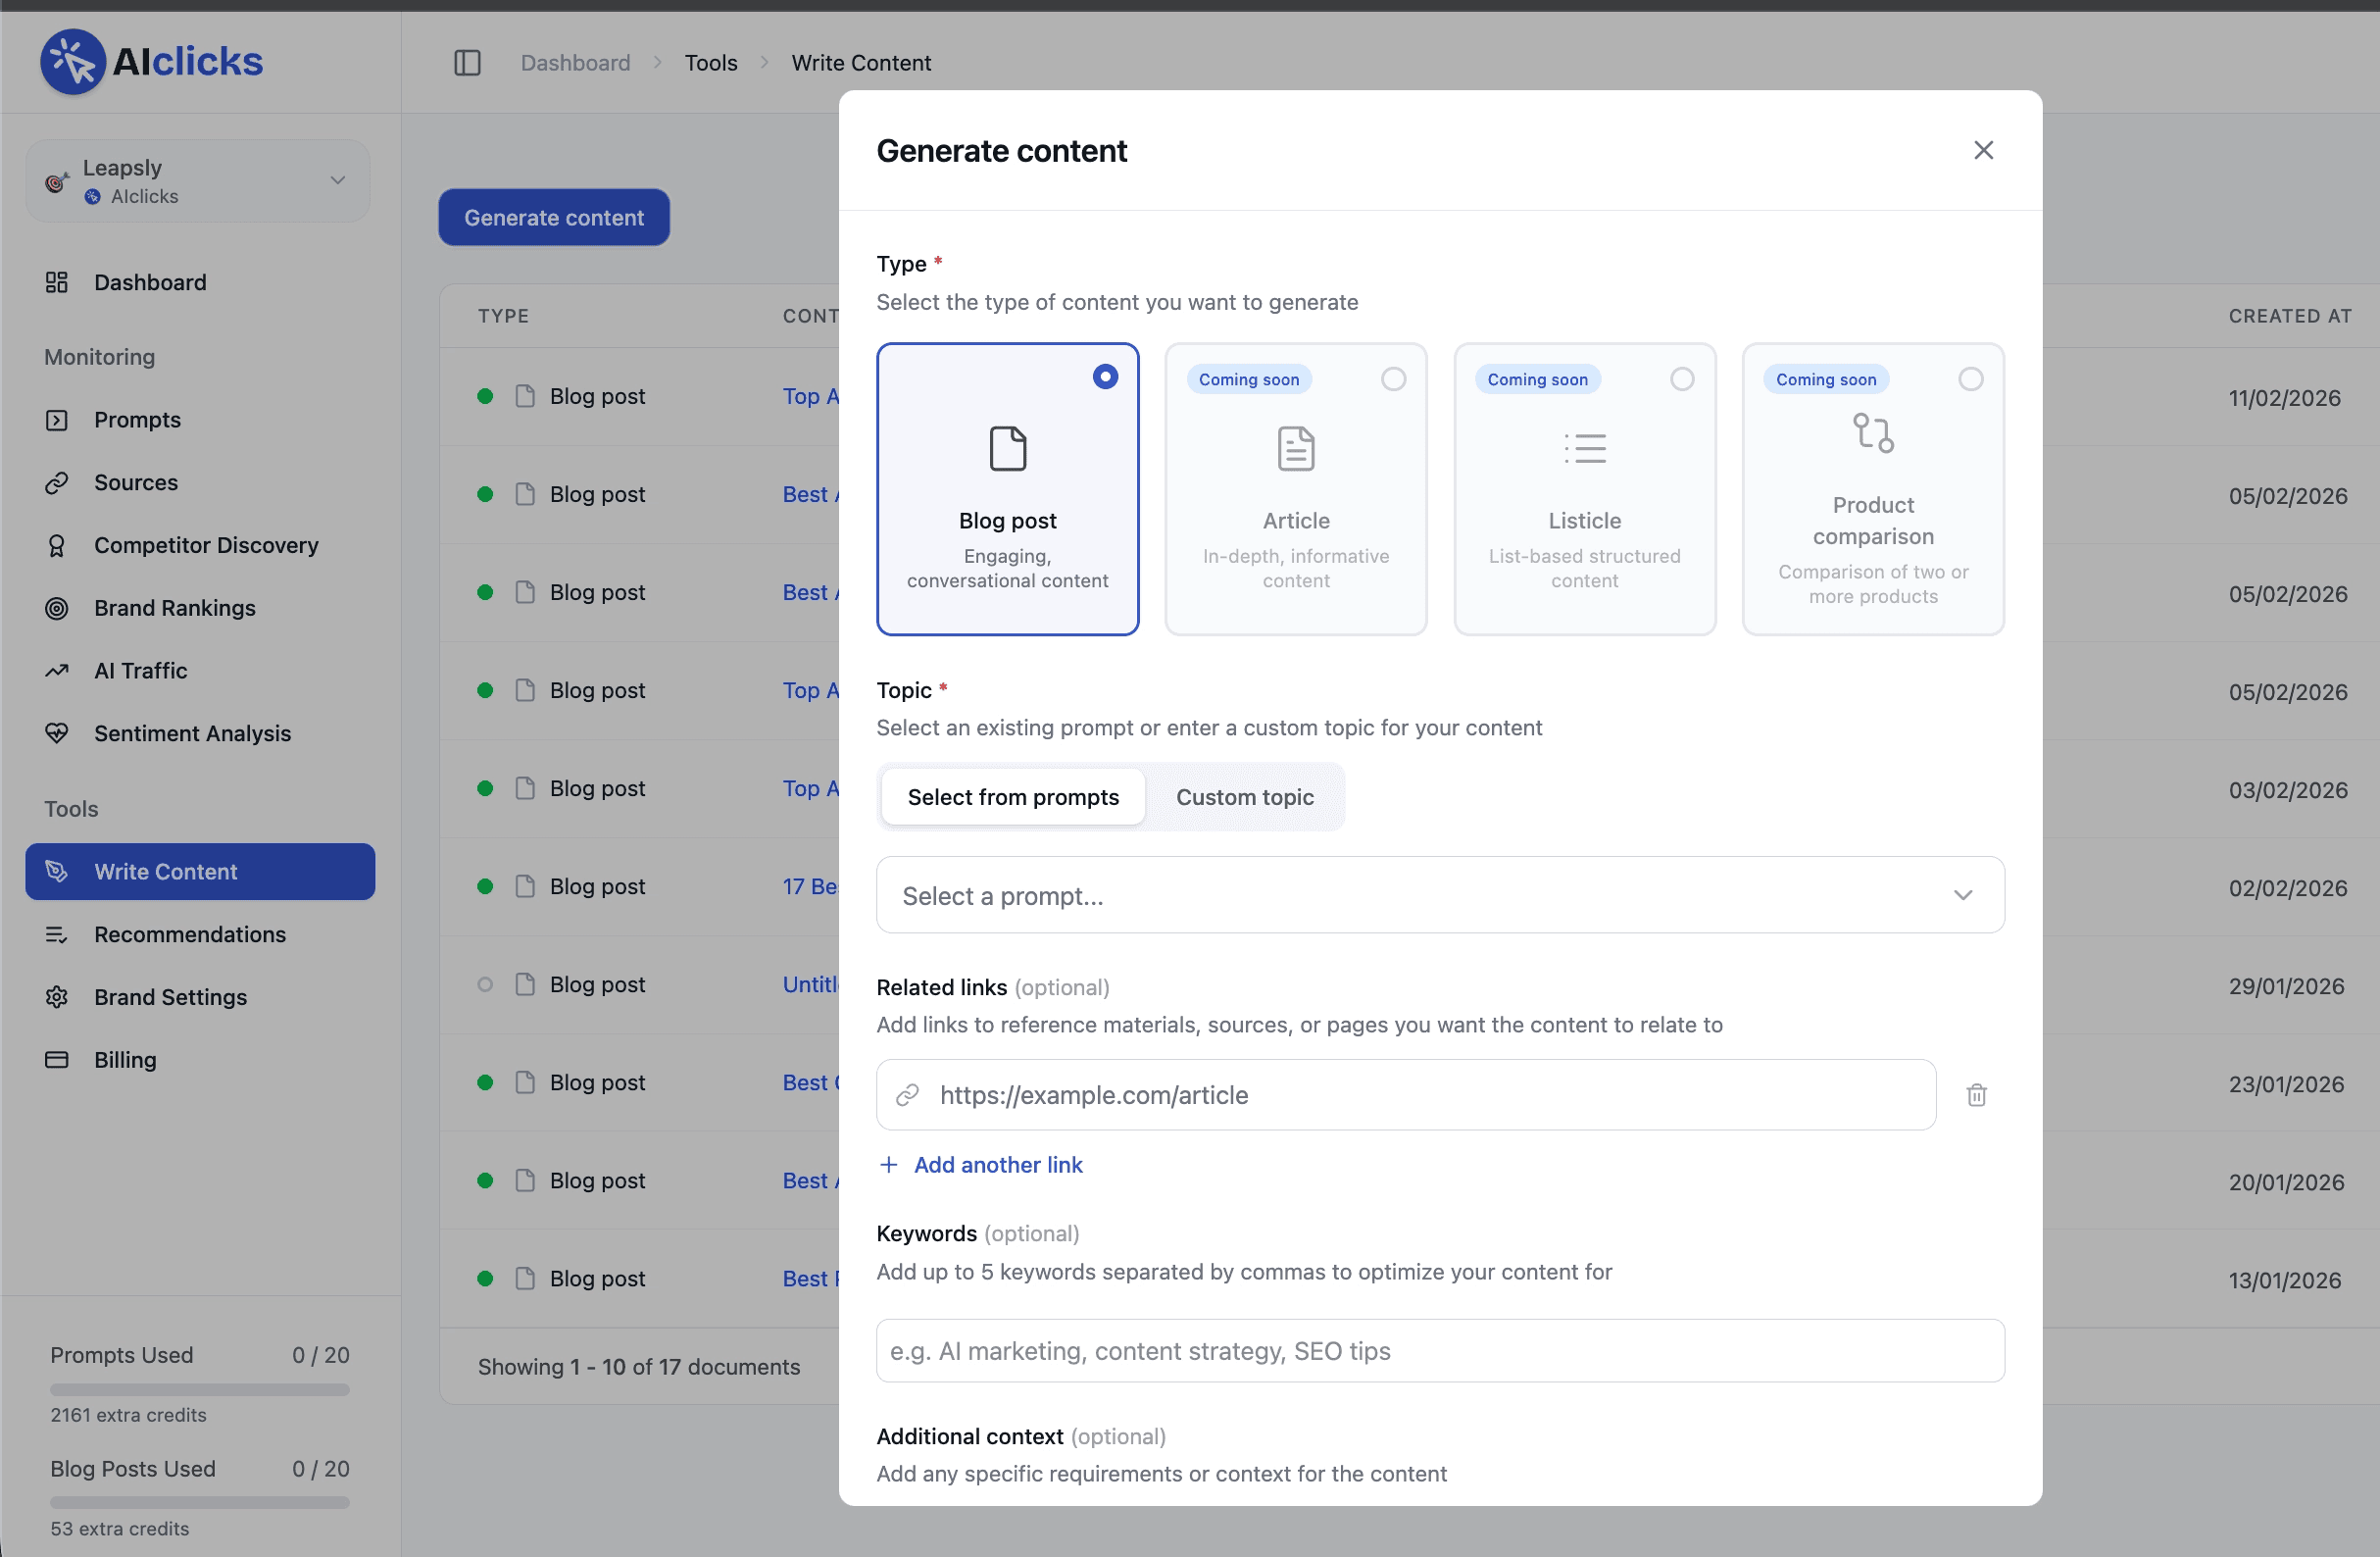Viewport: 2380px width, 1557px height.
Task: Click the AIclicks logo icon
Action: (72, 62)
